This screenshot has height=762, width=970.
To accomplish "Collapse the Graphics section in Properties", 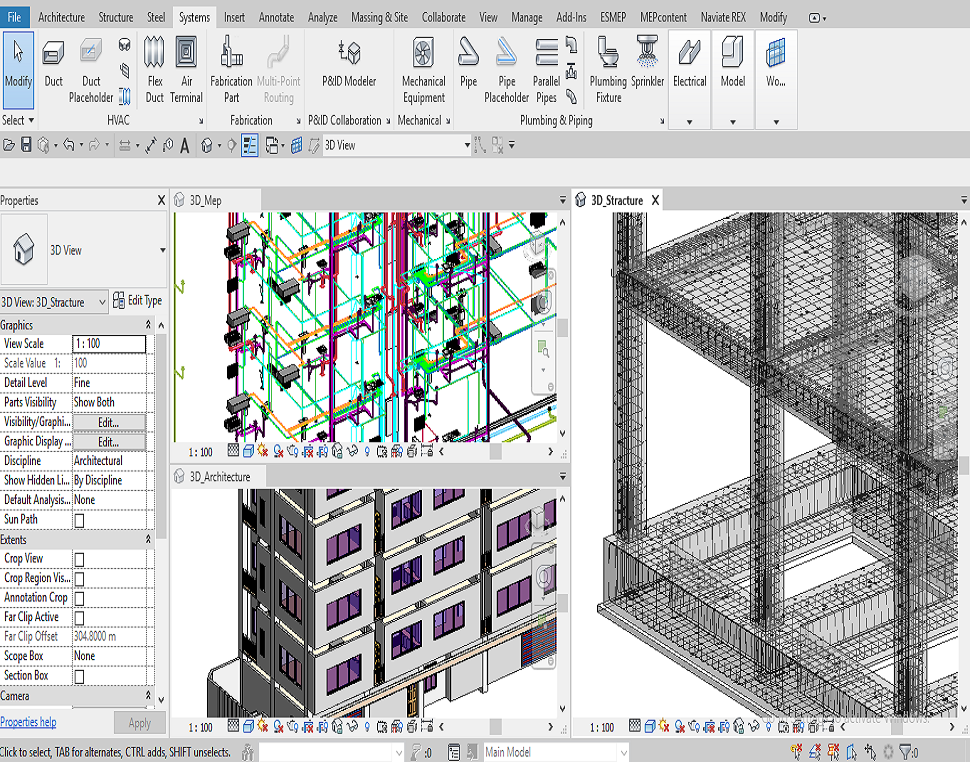I will (148, 325).
